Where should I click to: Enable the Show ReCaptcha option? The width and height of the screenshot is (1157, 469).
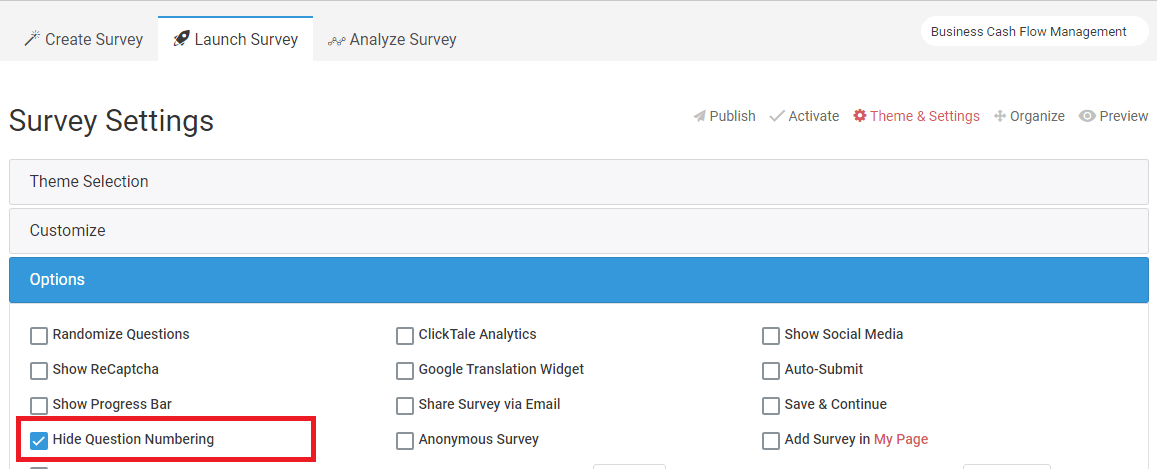[x=38, y=370]
